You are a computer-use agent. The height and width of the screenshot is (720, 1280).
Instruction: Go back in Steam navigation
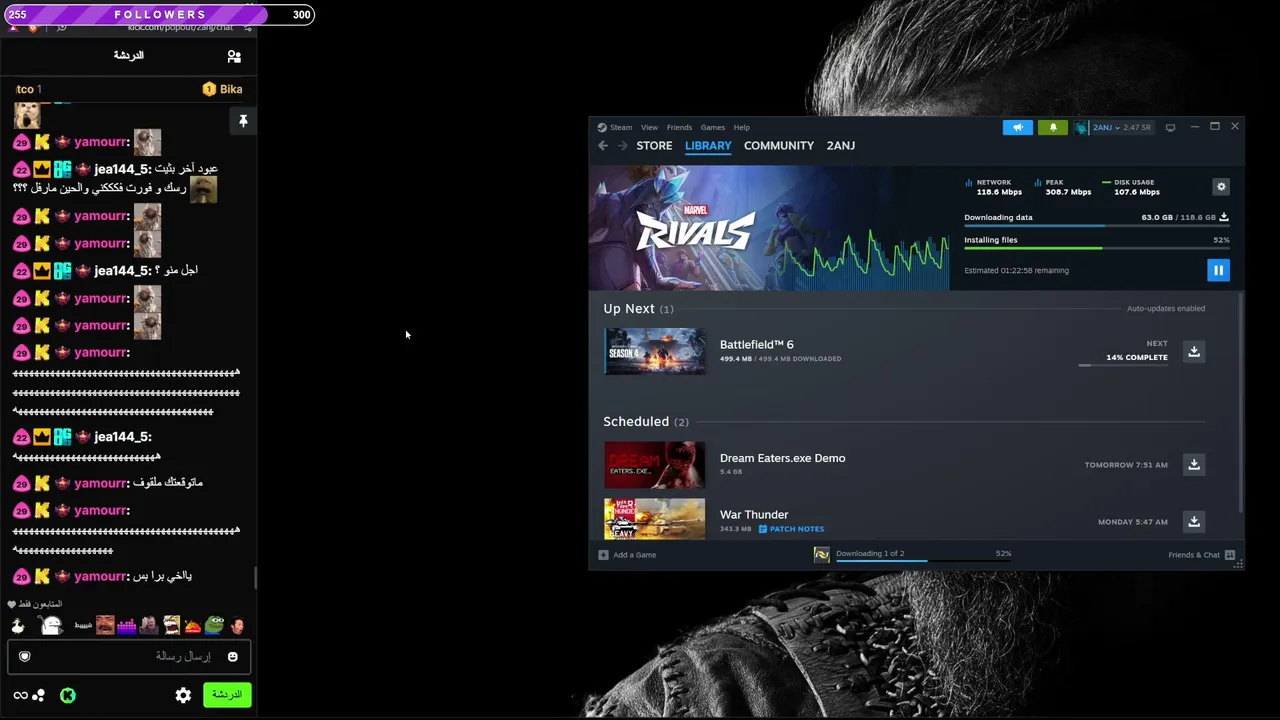point(603,146)
